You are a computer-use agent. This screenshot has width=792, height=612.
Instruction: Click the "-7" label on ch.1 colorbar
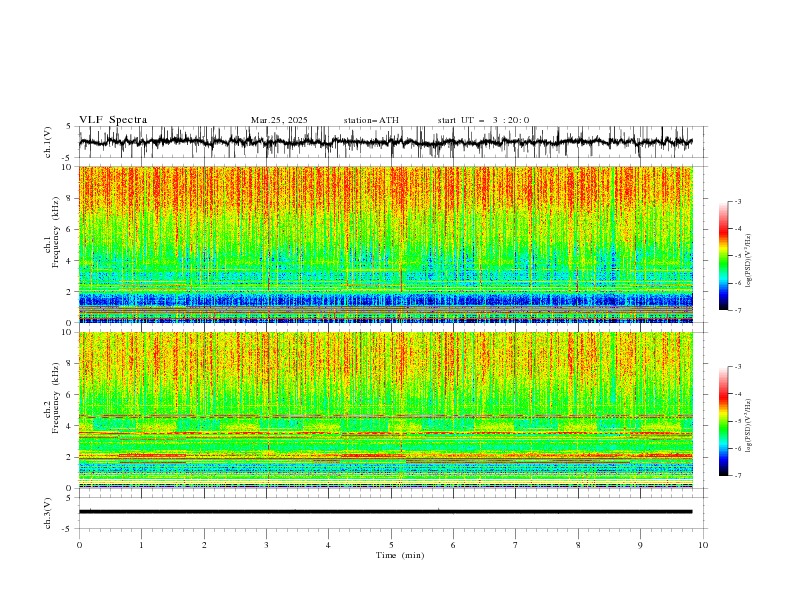[738, 310]
